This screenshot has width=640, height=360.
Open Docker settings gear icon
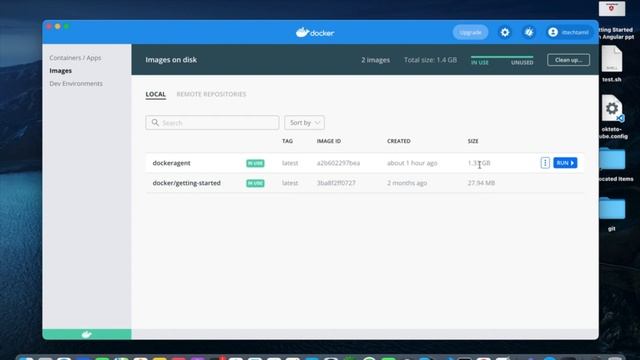click(505, 32)
